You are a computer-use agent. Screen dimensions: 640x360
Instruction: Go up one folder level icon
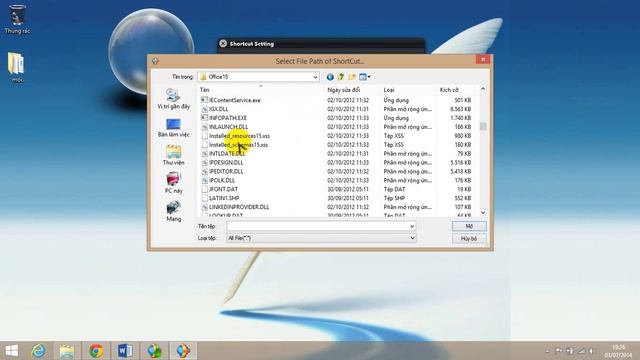341,77
